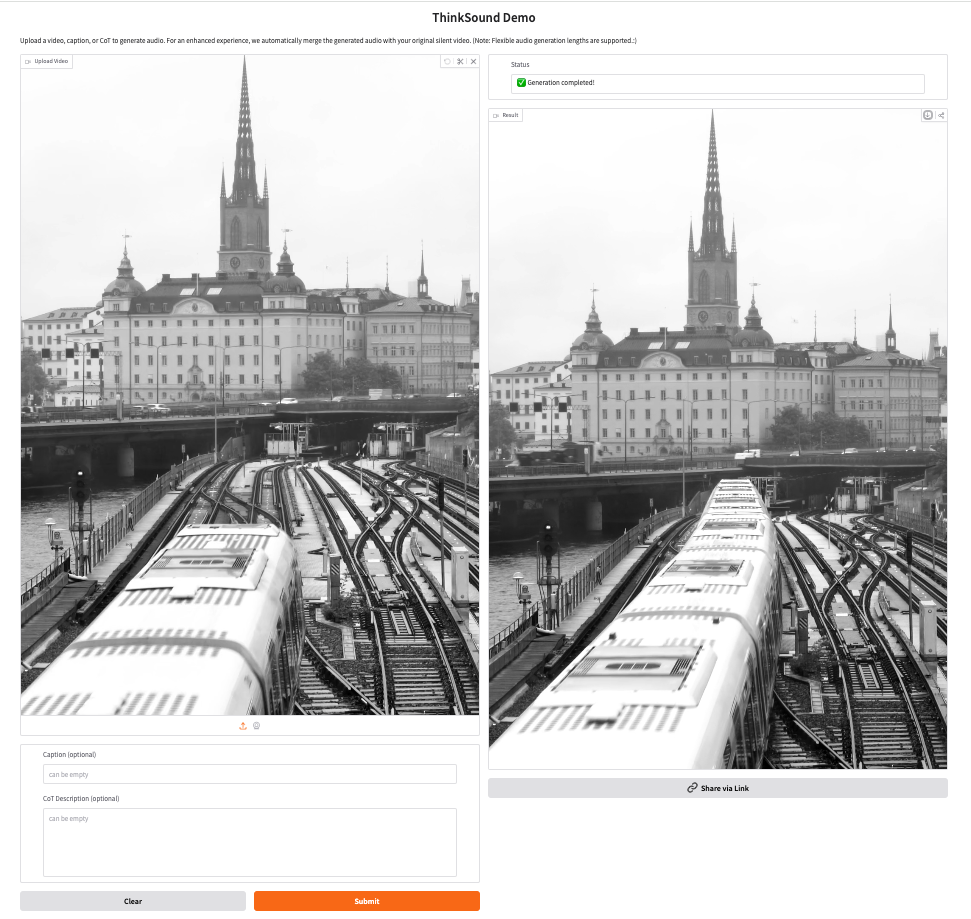Open the scissors trim video tool
The image size is (971, 919).
click(460, 62)
